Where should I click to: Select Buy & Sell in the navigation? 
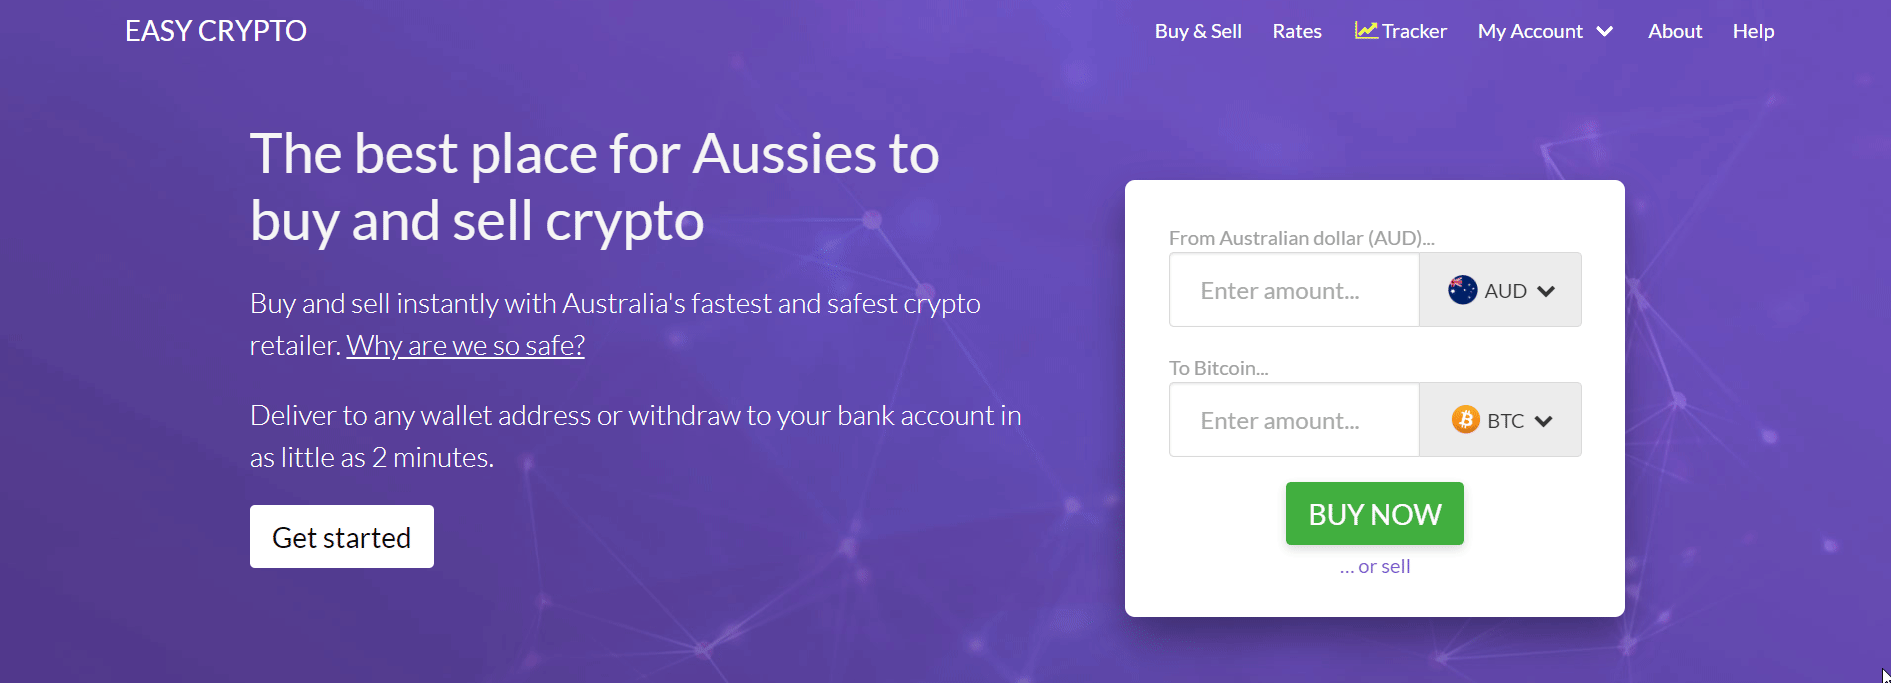1197,31
